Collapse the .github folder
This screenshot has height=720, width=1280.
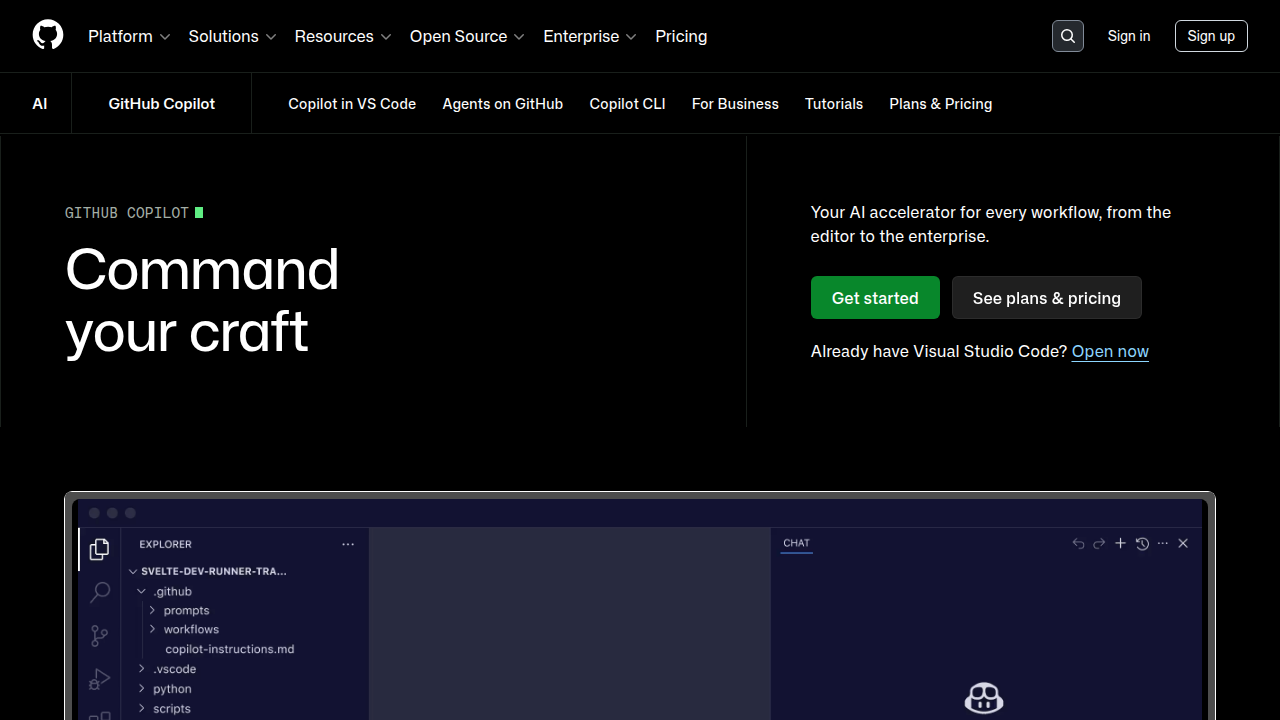click(x=165, y=591)
